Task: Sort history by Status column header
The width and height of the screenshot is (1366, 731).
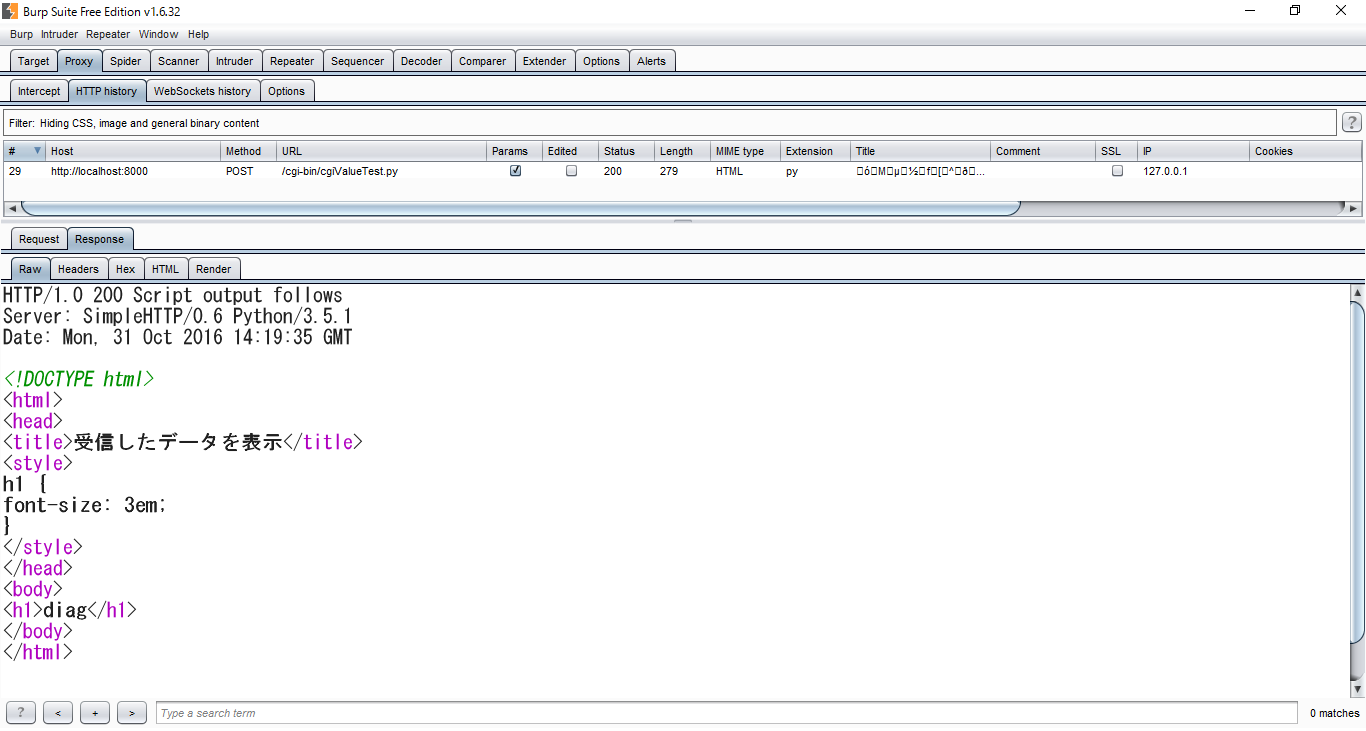Action: click(x=626, y=151)
